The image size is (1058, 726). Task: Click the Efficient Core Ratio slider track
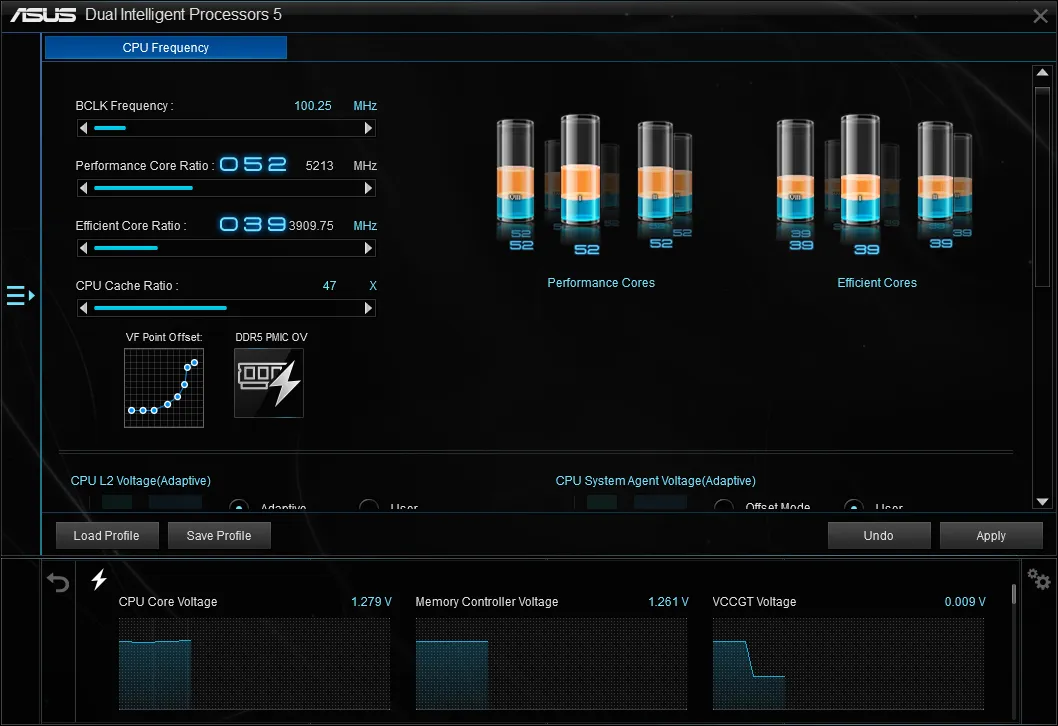point(226,248)
